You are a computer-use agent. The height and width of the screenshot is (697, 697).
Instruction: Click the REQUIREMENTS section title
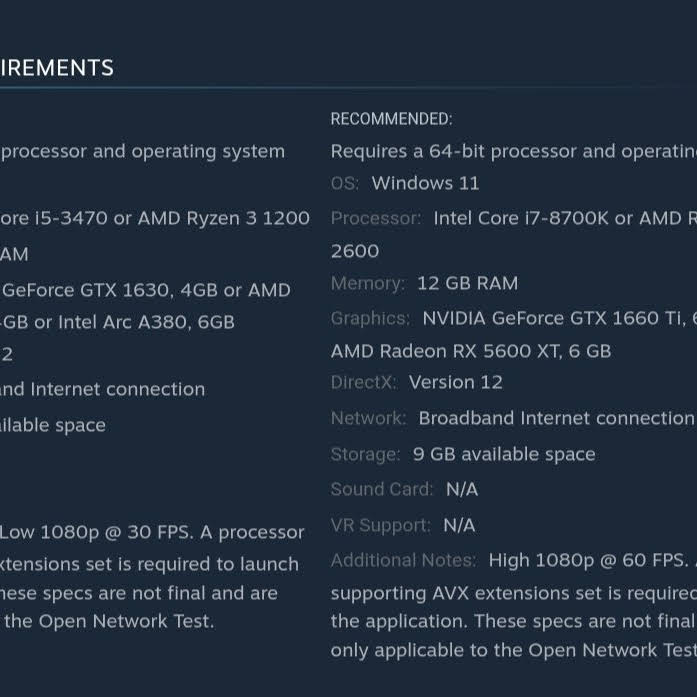(57, 68)
